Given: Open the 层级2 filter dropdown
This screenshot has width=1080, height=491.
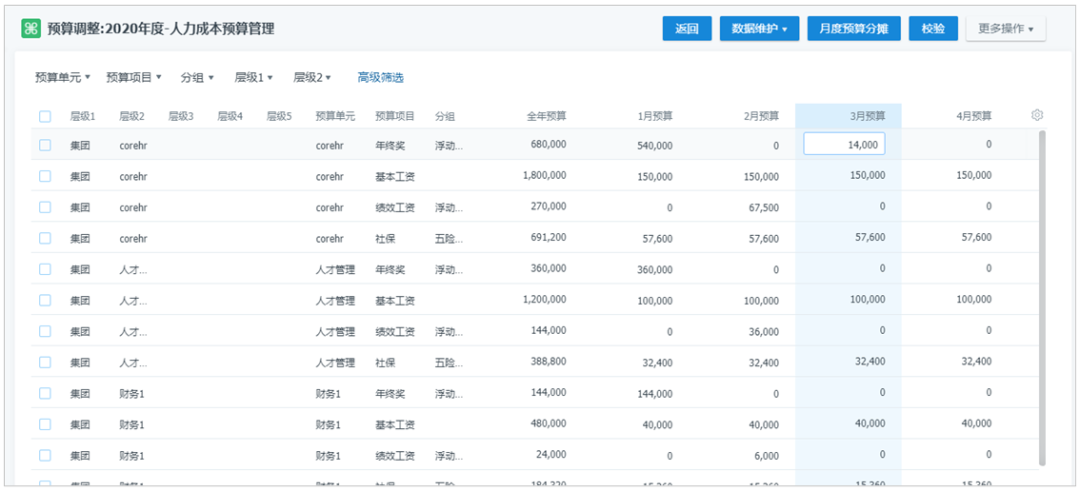Looking at the screenshot, I should pos(313,78).
